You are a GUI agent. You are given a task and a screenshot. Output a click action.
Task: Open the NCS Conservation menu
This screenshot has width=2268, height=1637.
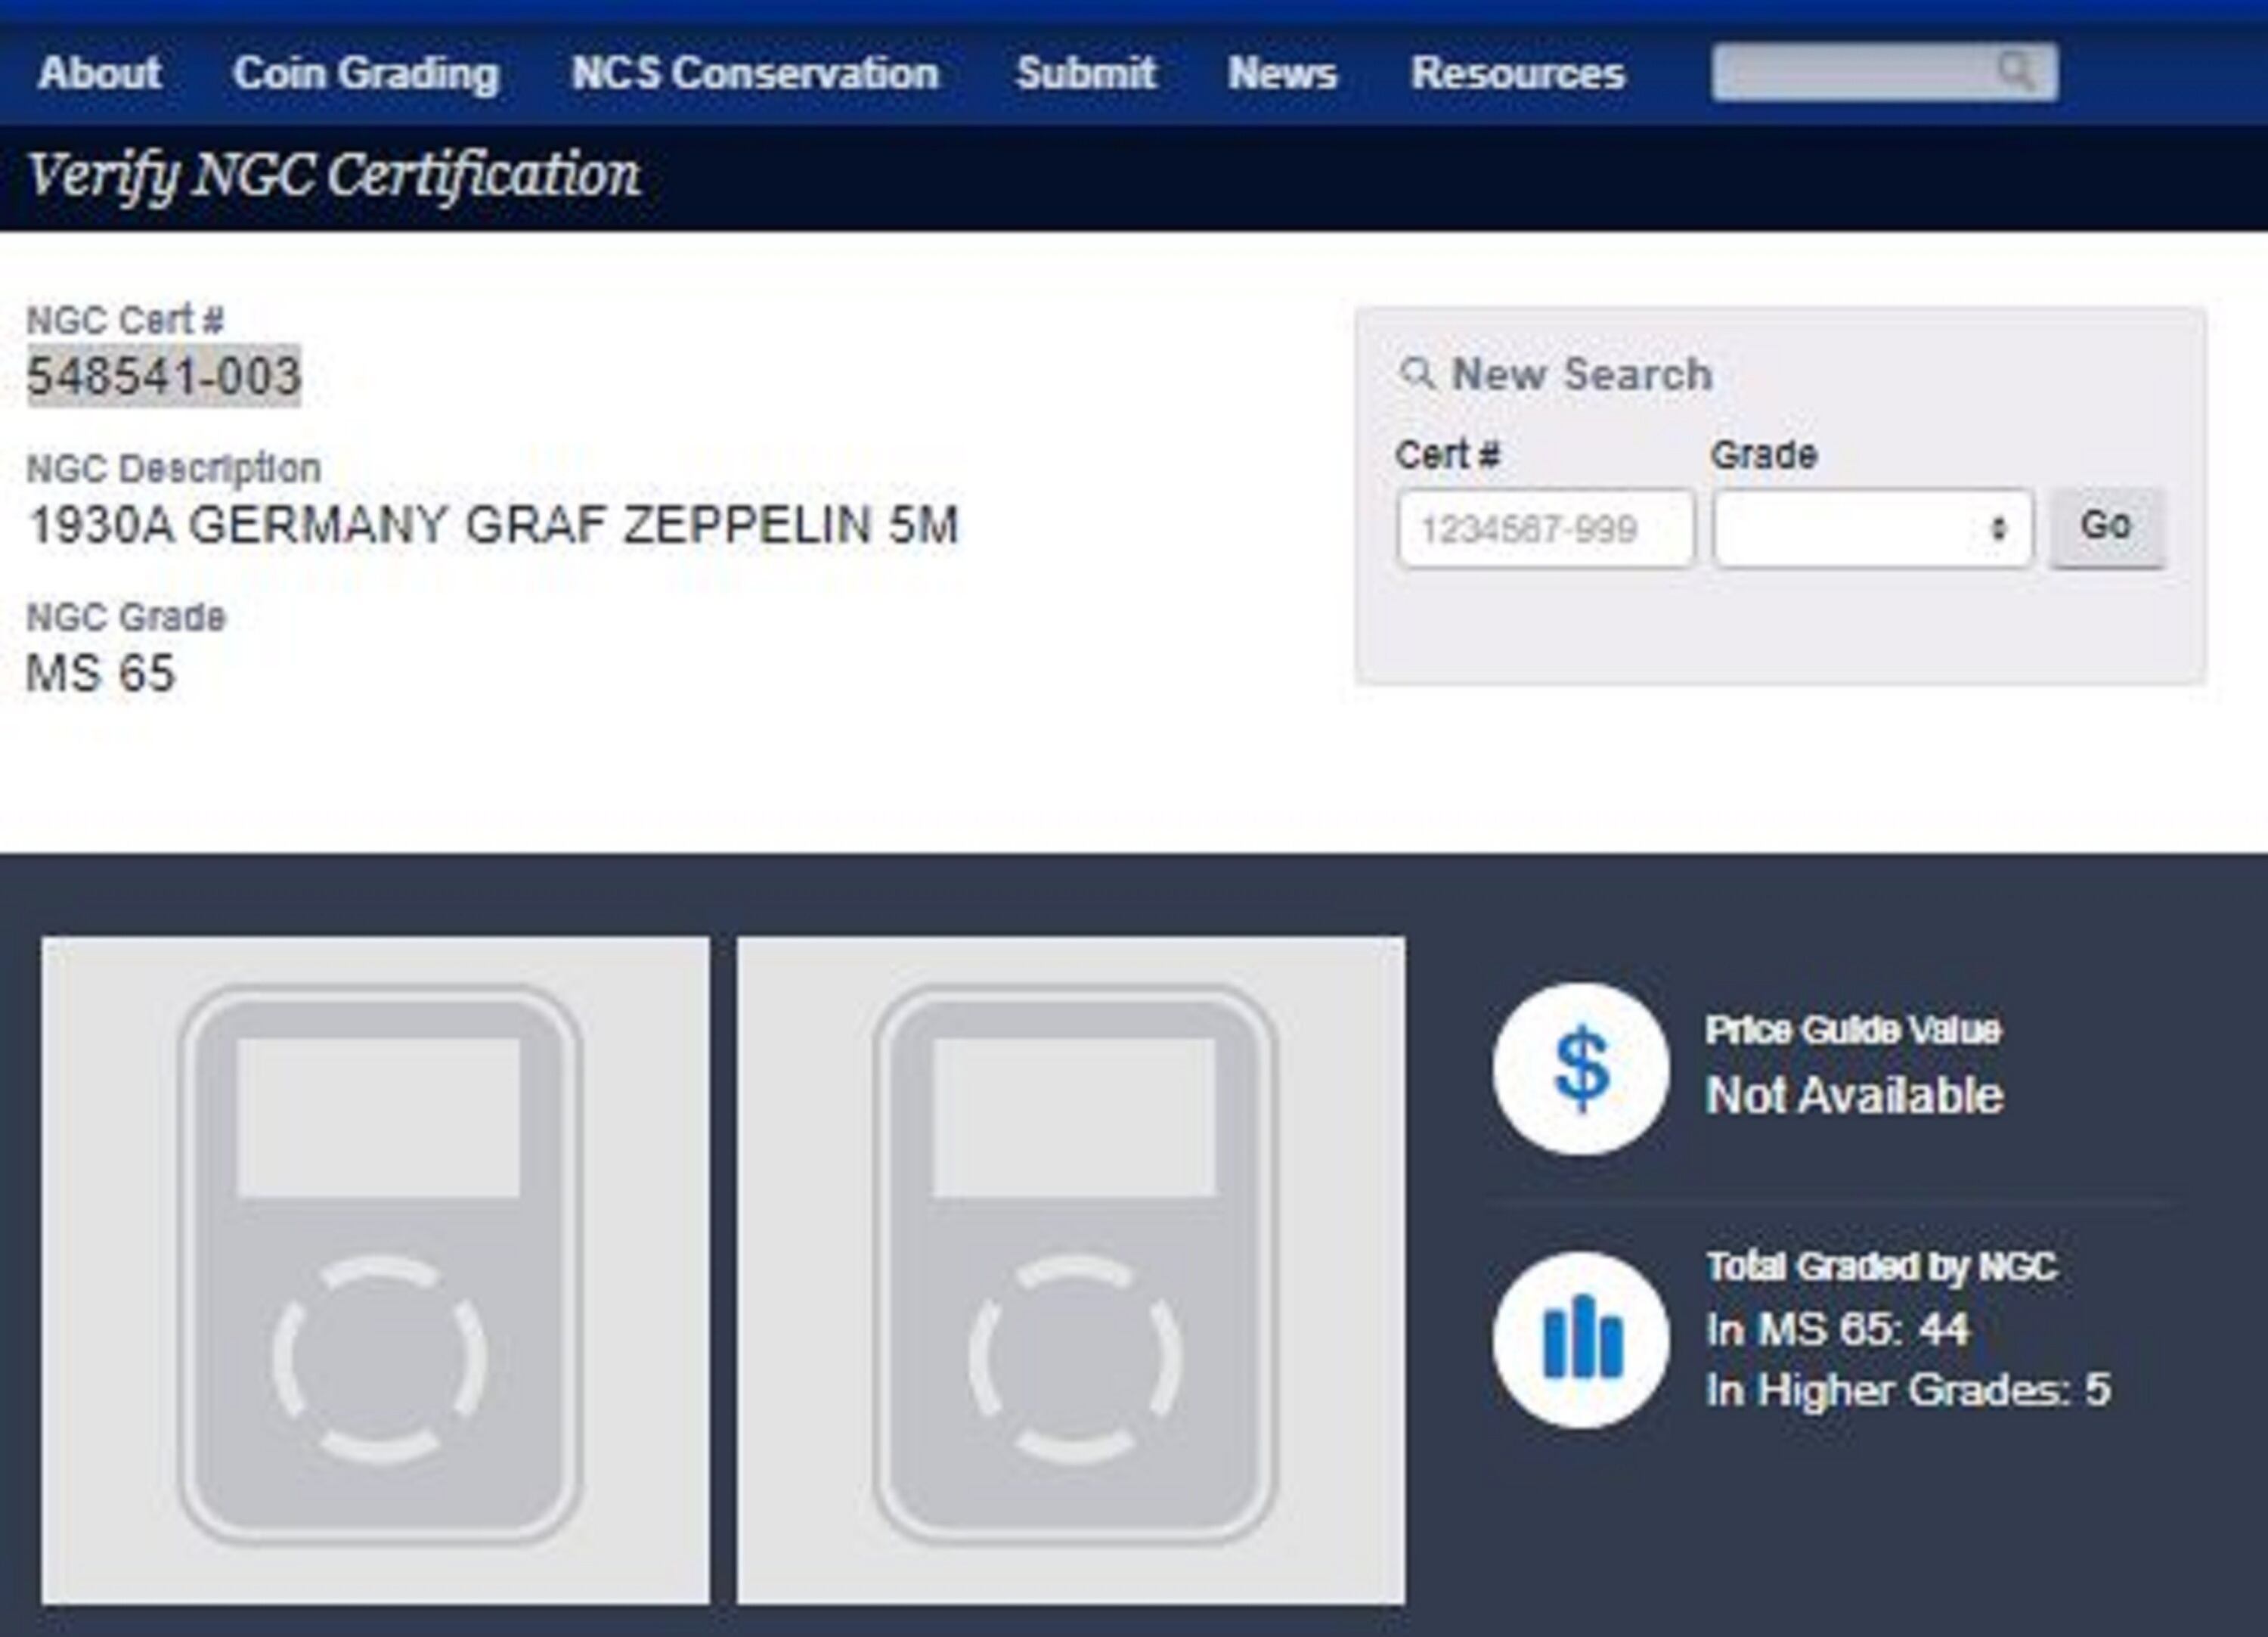[x=755, y=72]
